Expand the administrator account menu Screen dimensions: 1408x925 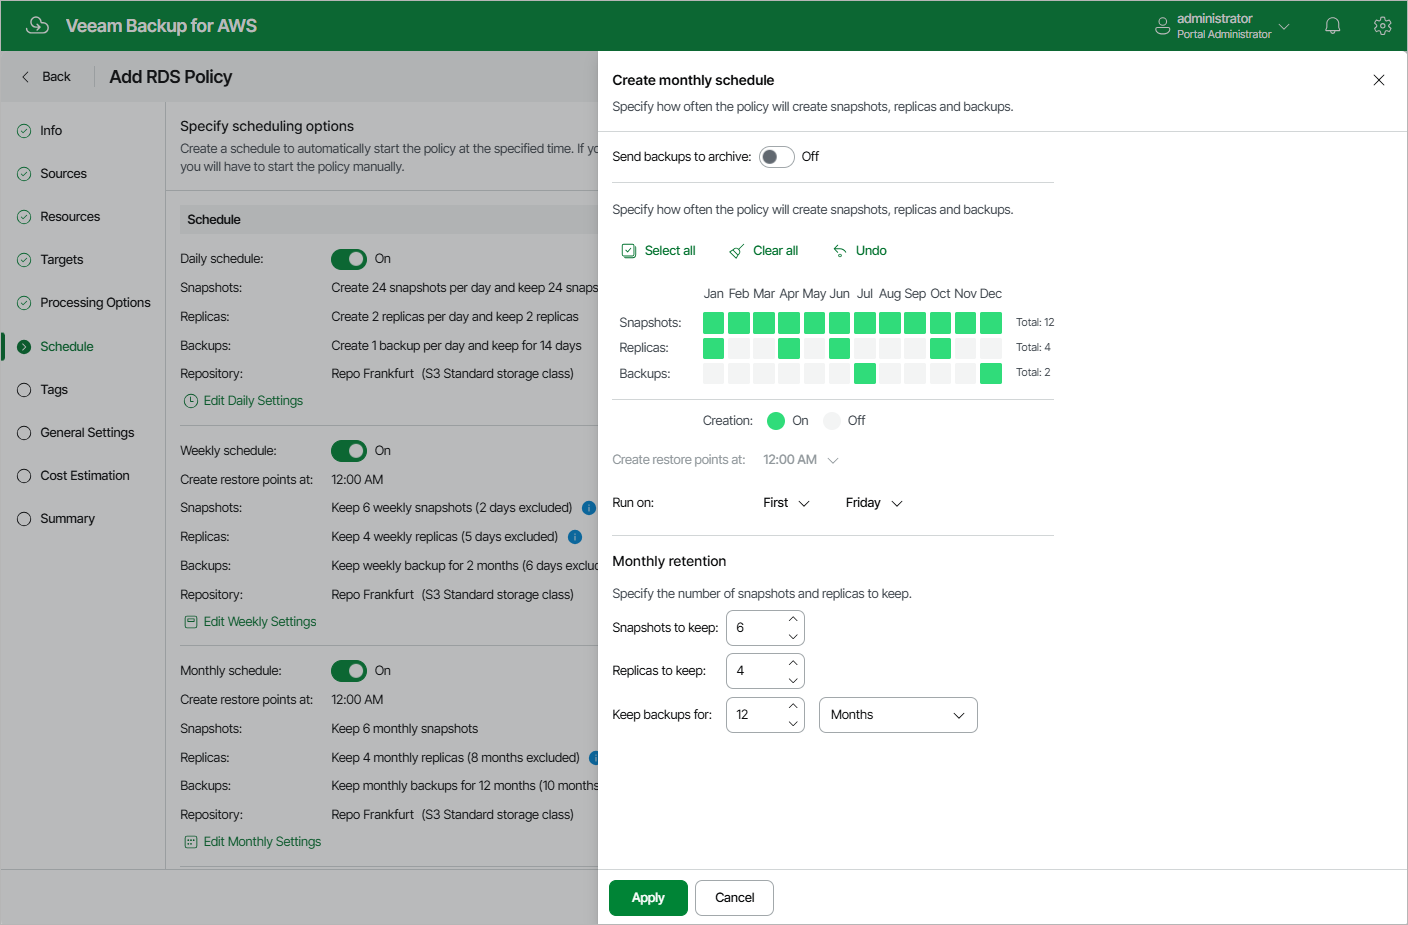coord(1222,26)
